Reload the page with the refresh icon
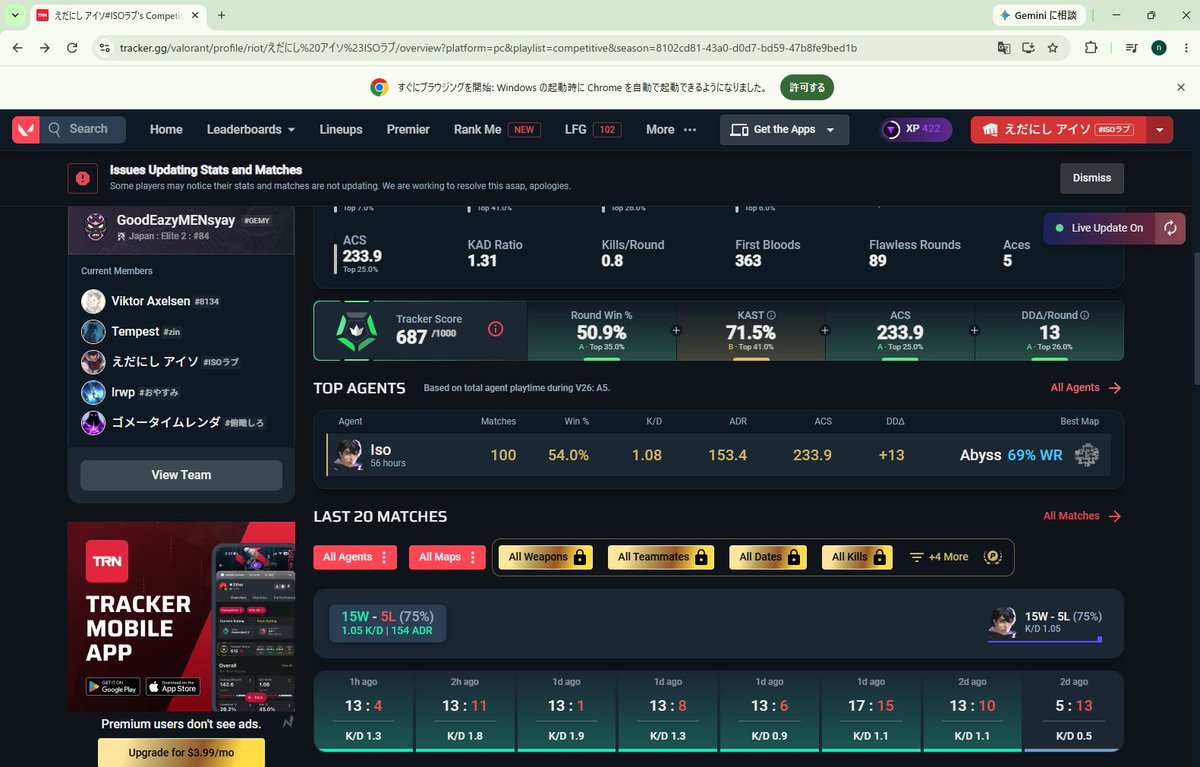The height and width of the screenshot is (767, 1200). click(x=72, y=47)
